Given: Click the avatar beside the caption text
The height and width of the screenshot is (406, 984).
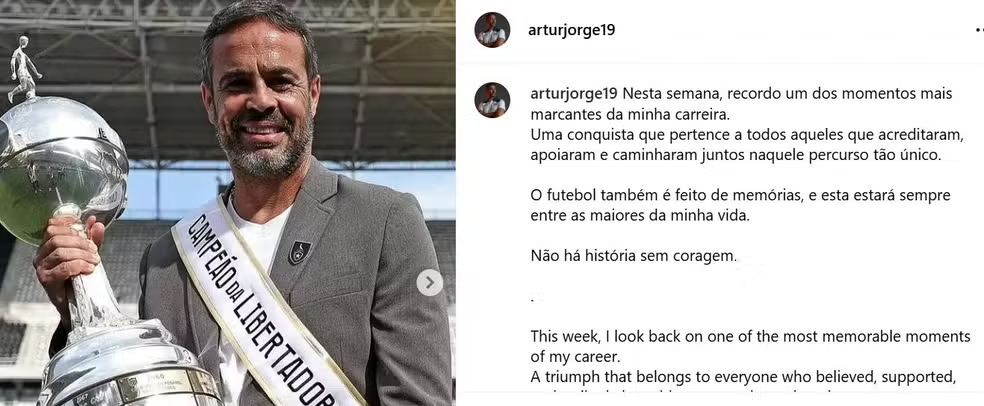Looking at the screenshot, I should [492, 100].
